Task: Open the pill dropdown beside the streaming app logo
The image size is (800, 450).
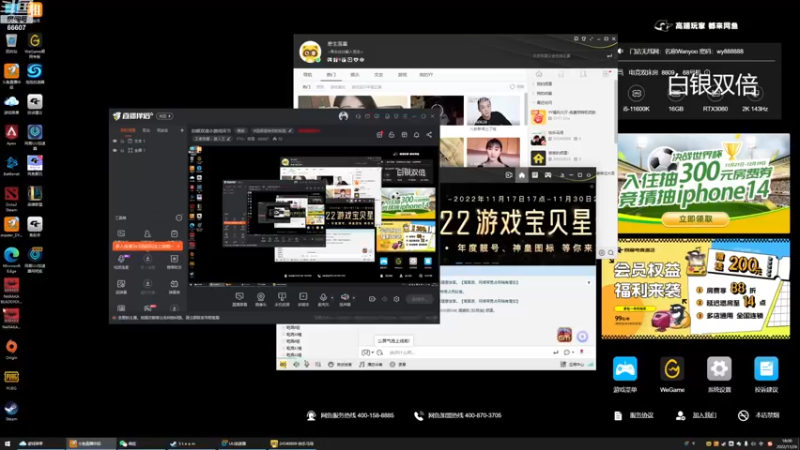Action: click(165, 116)
